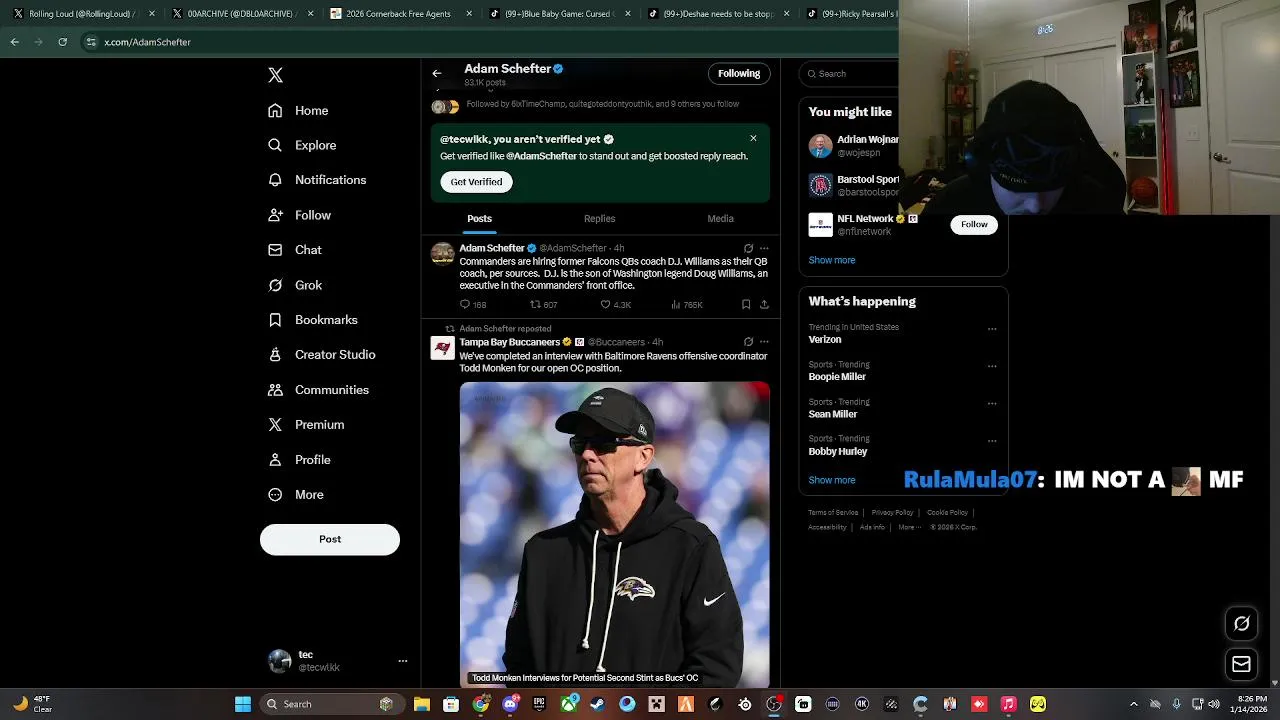
Task: Like the Commanders hiring post
Action: [x=615, y=305]
